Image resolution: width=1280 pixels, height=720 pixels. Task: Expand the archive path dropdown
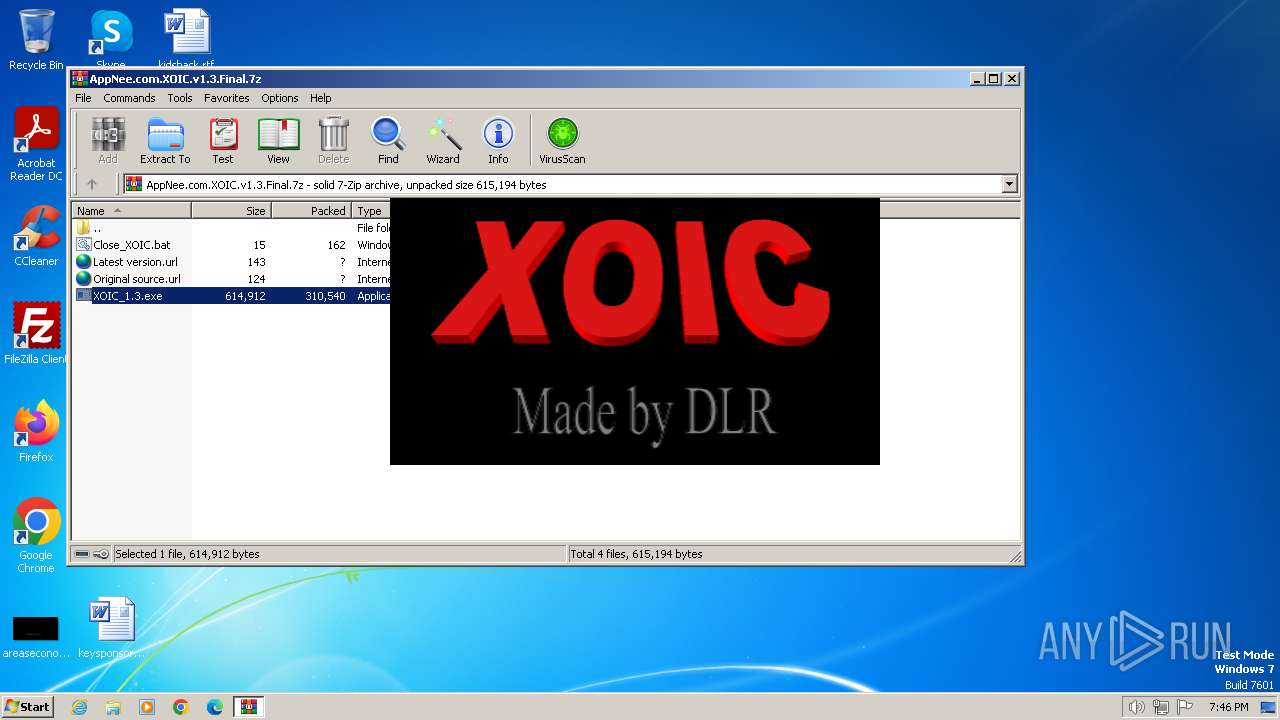pos(1009,184)
